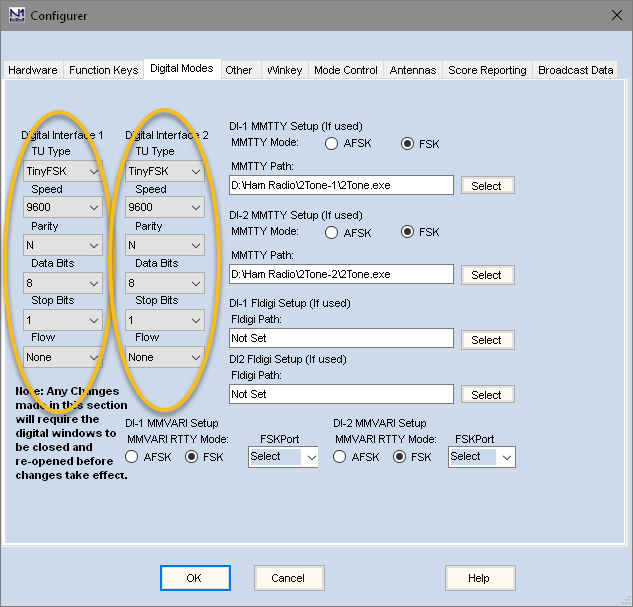Open the Winkey tab

tap(285, 70)
